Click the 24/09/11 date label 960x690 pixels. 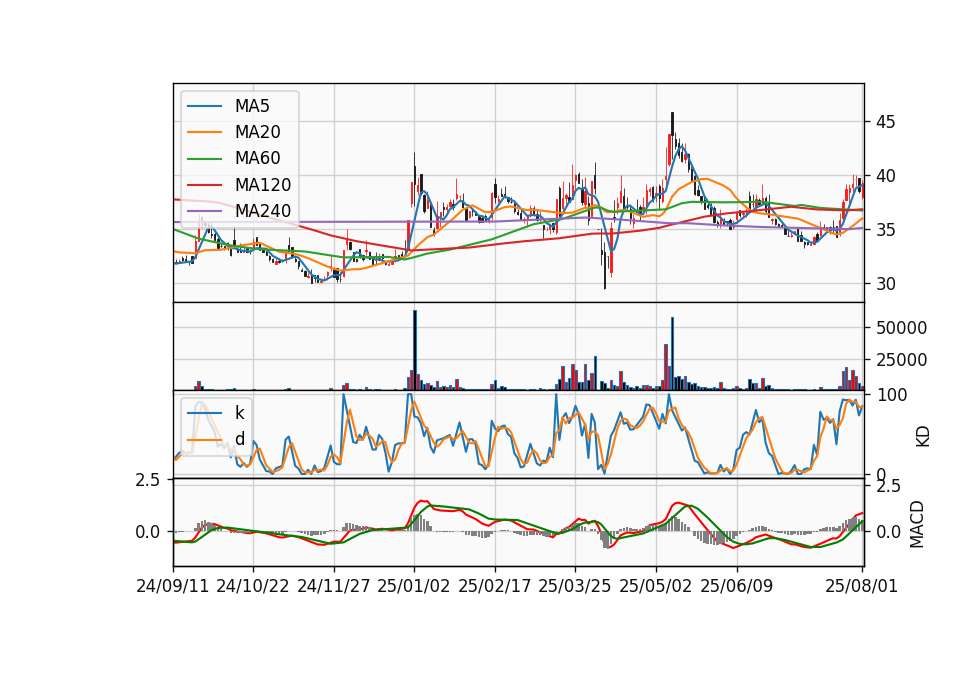(173, 586)
